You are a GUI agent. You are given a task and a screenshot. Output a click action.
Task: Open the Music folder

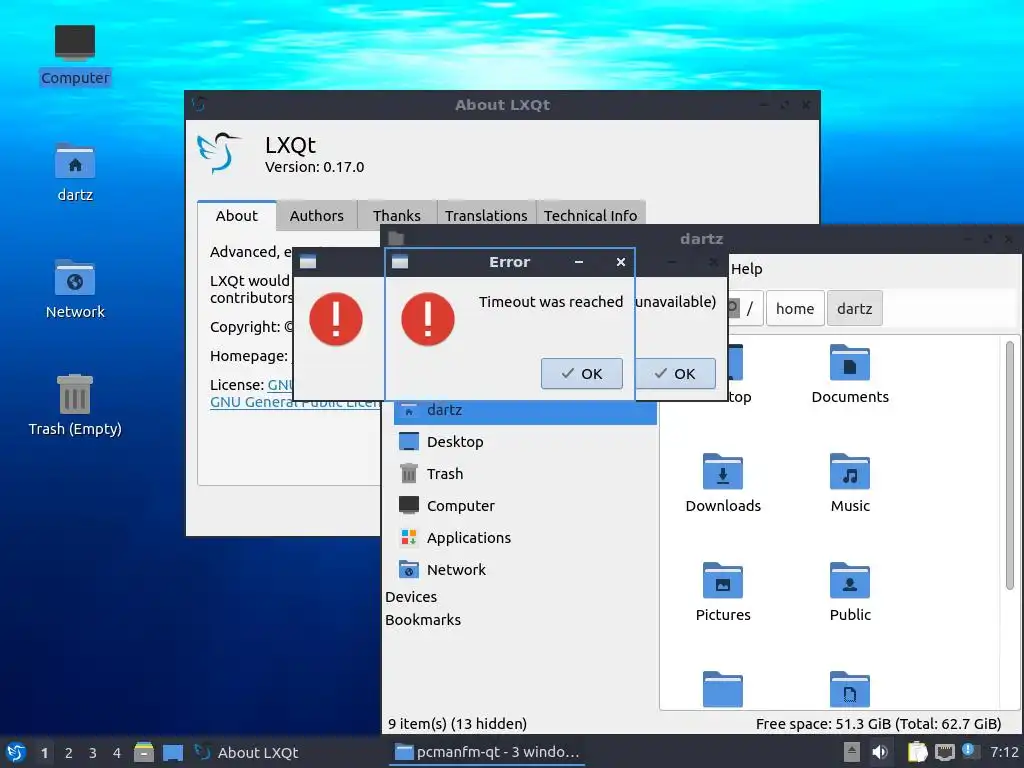(x=850, y=483)
